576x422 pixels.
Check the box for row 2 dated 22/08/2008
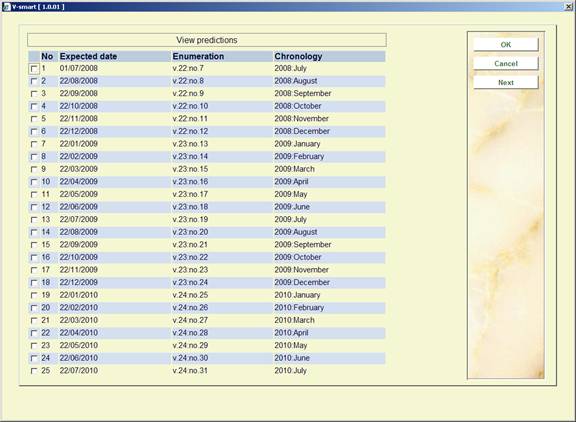[x=34, y=81]
